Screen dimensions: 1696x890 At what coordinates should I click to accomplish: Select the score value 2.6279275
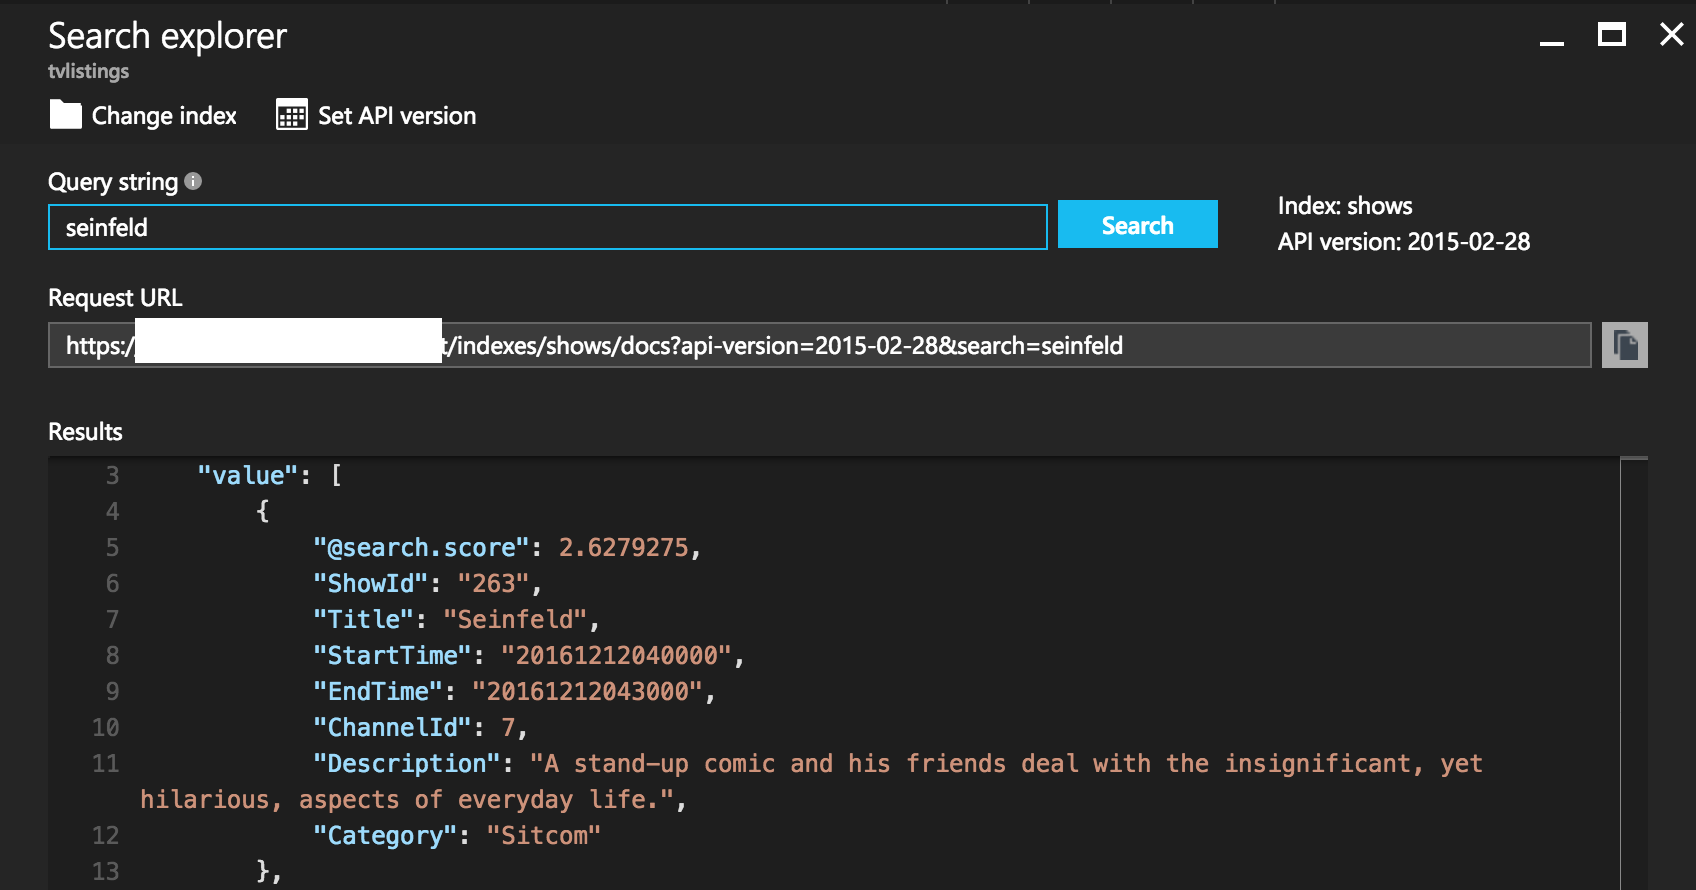click(624, 547)
